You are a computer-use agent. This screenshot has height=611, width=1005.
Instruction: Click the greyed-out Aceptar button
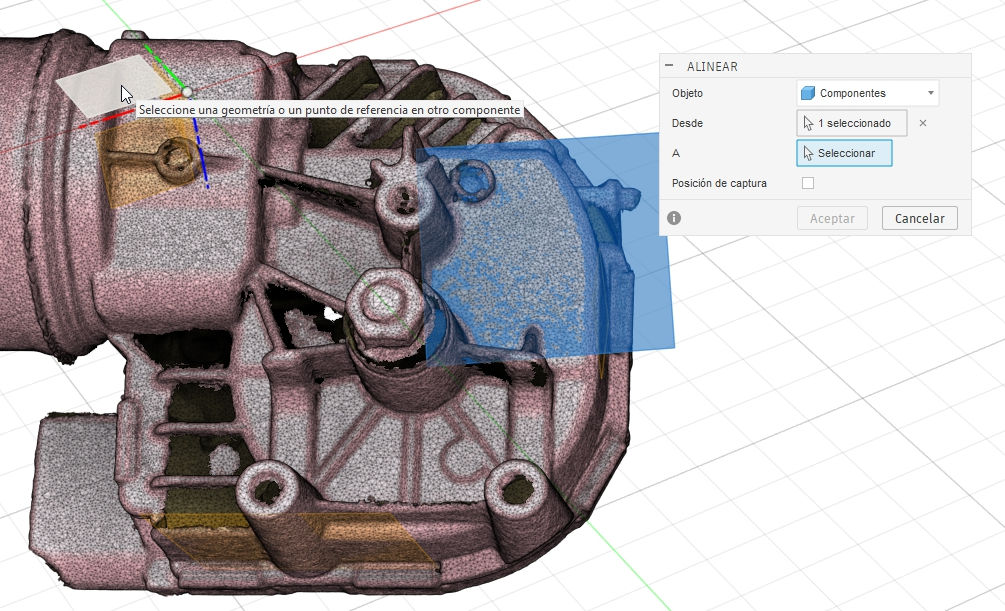click(x=832, y=218)
